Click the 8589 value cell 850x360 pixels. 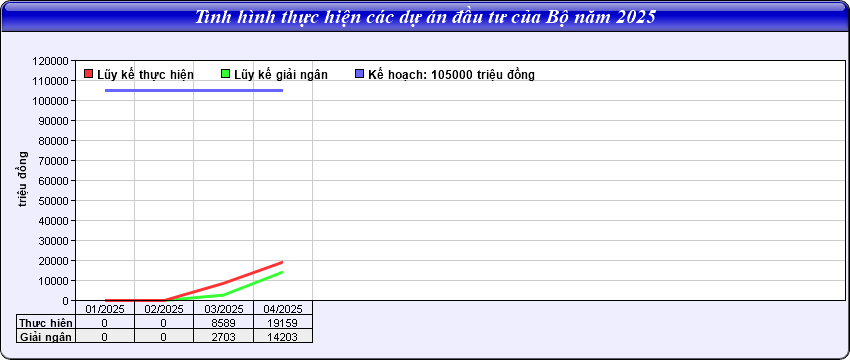(223, 323)
